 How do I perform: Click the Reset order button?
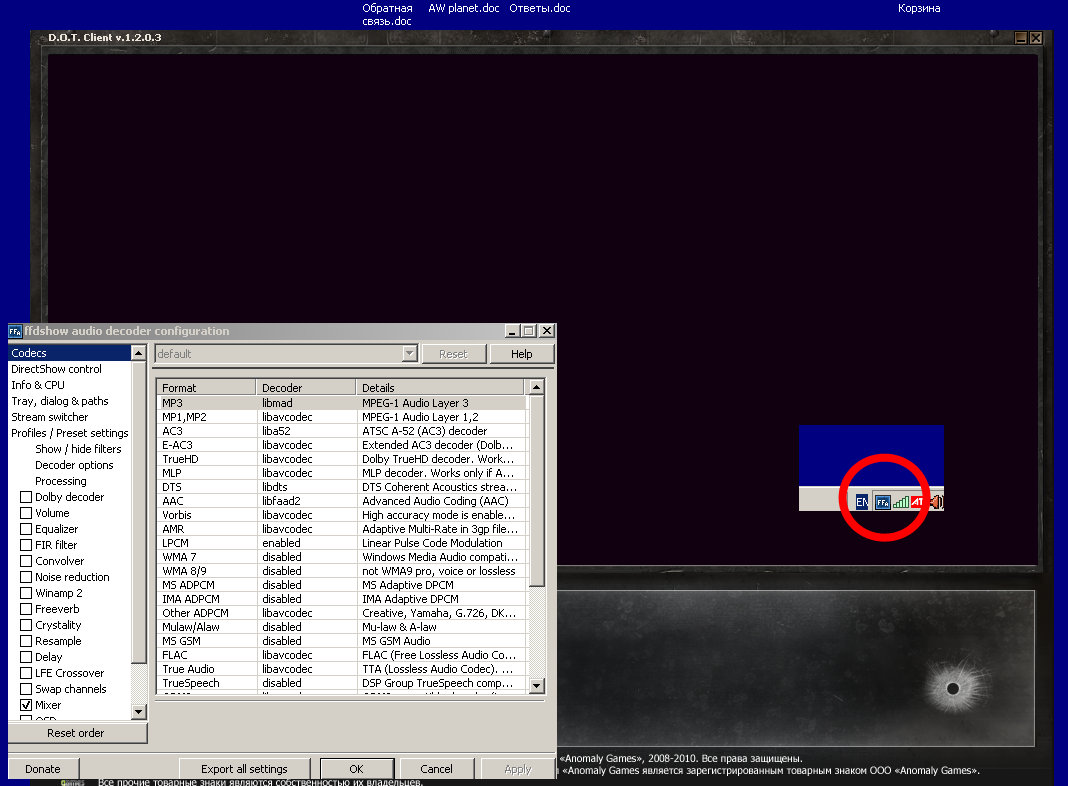point(77,733)
